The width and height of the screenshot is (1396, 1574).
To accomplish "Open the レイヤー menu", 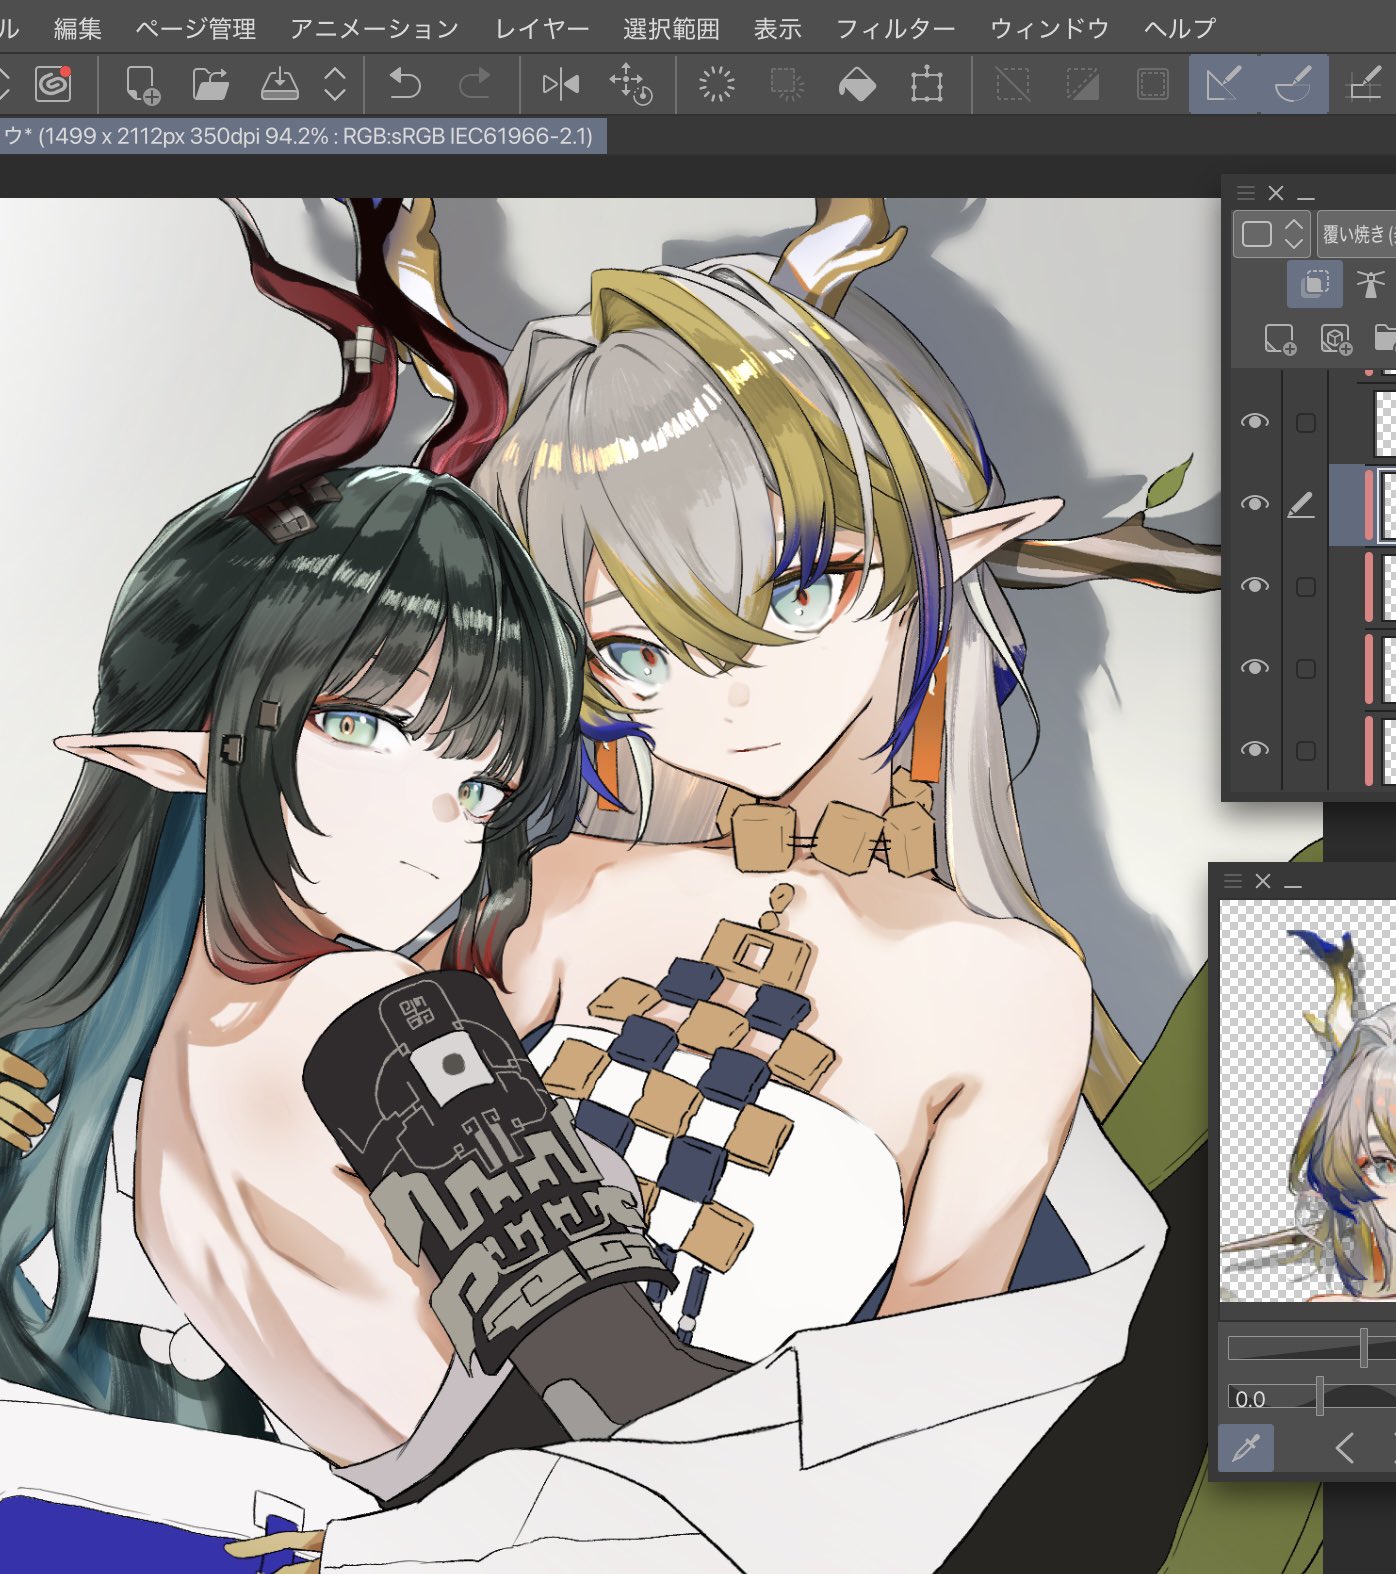I will pyautogui.click(x=542, y=29).
